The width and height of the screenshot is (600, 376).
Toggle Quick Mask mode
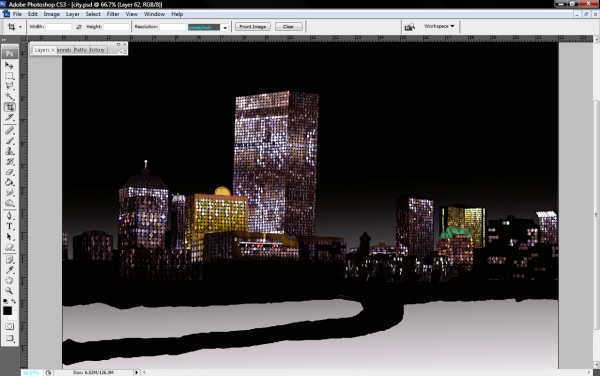click(9, 327)
